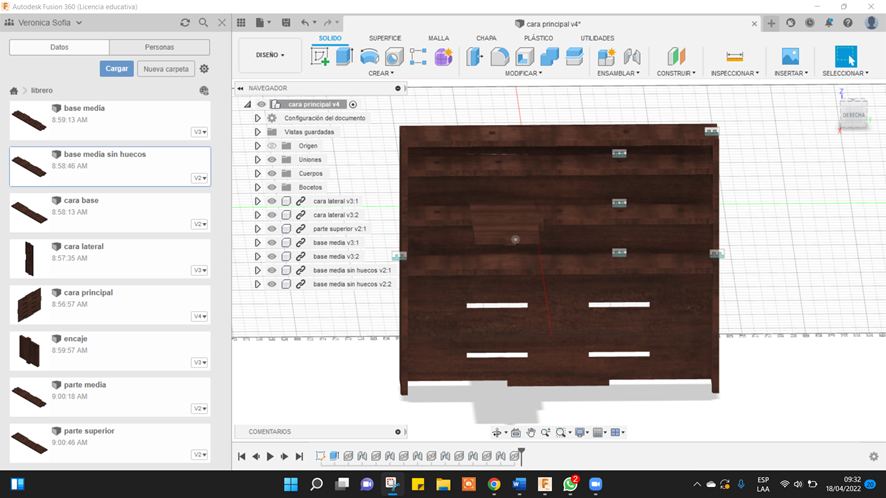The height and width of the screenshot is (498, 886).
Task: Hide component cara lateral v3:1
Action: pos(272,201)
